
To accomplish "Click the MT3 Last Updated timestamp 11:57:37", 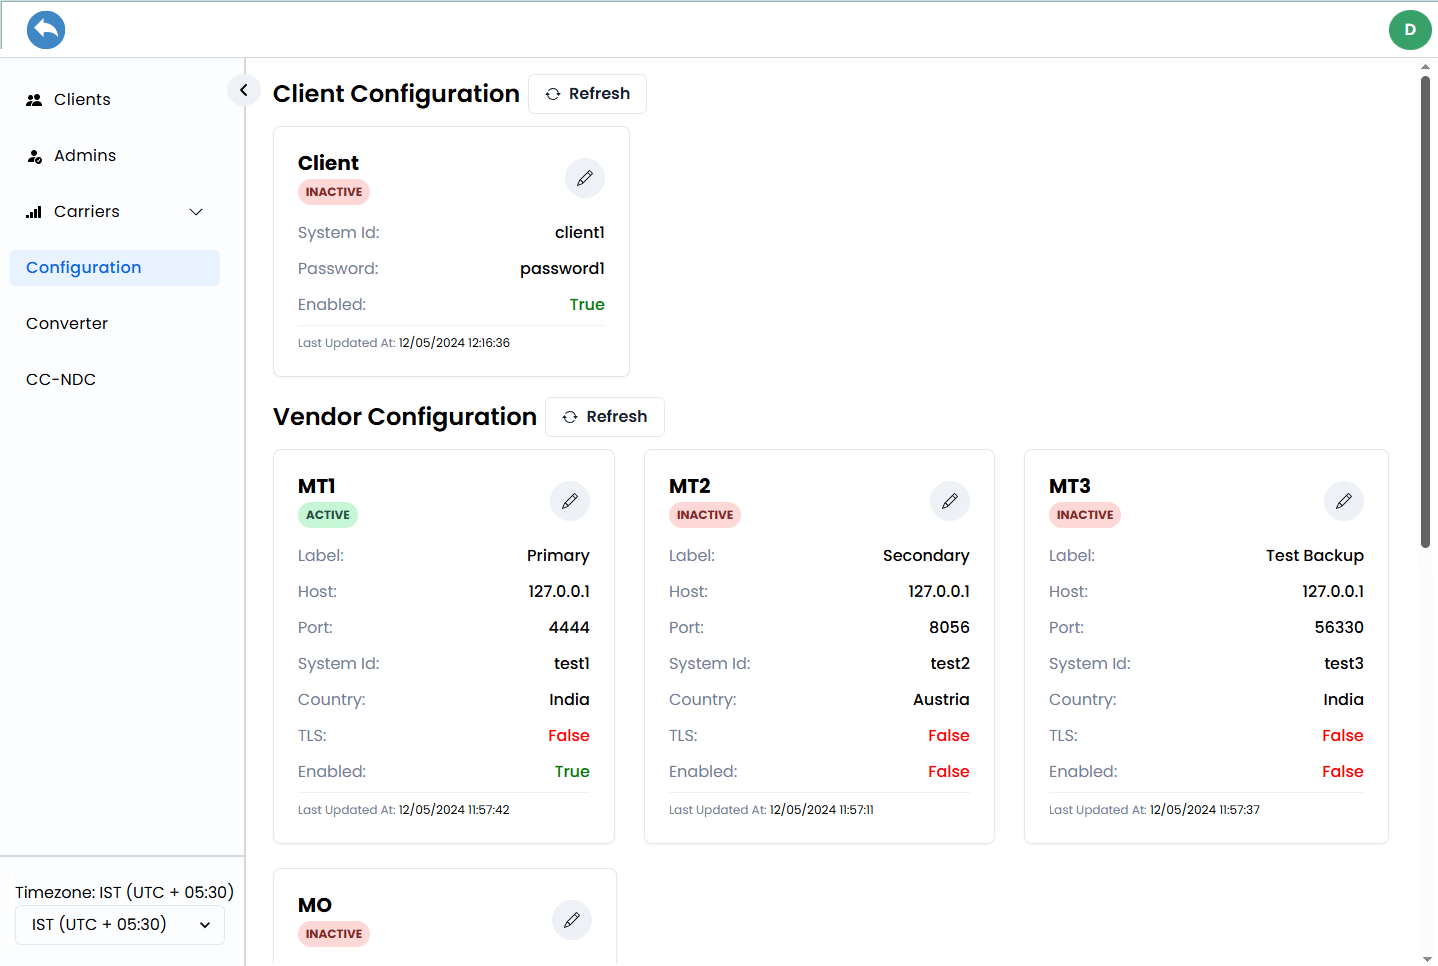I will pos(1205,810).
